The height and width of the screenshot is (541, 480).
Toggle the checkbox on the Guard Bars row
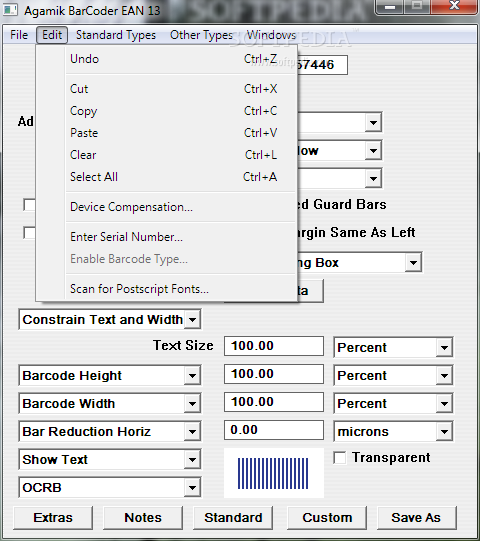pyautogui.click(x=29, y=204)
